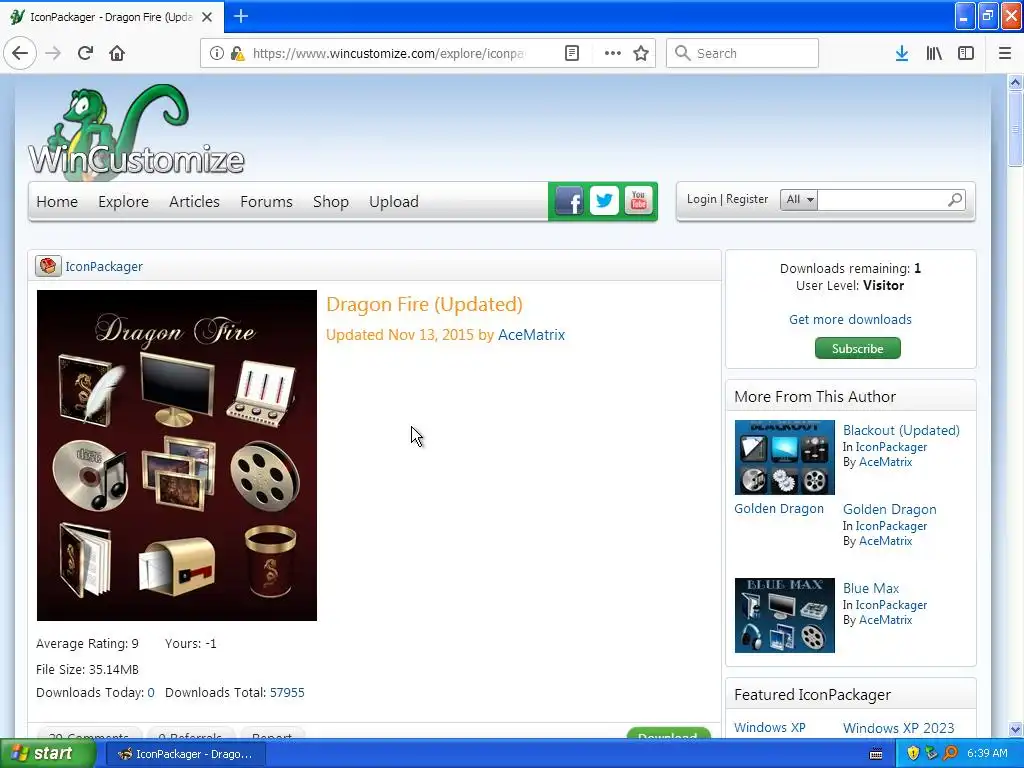The image size is (1024, 768).
Task: Click the page scrollbar down arrow
Action: point(1015,729)
